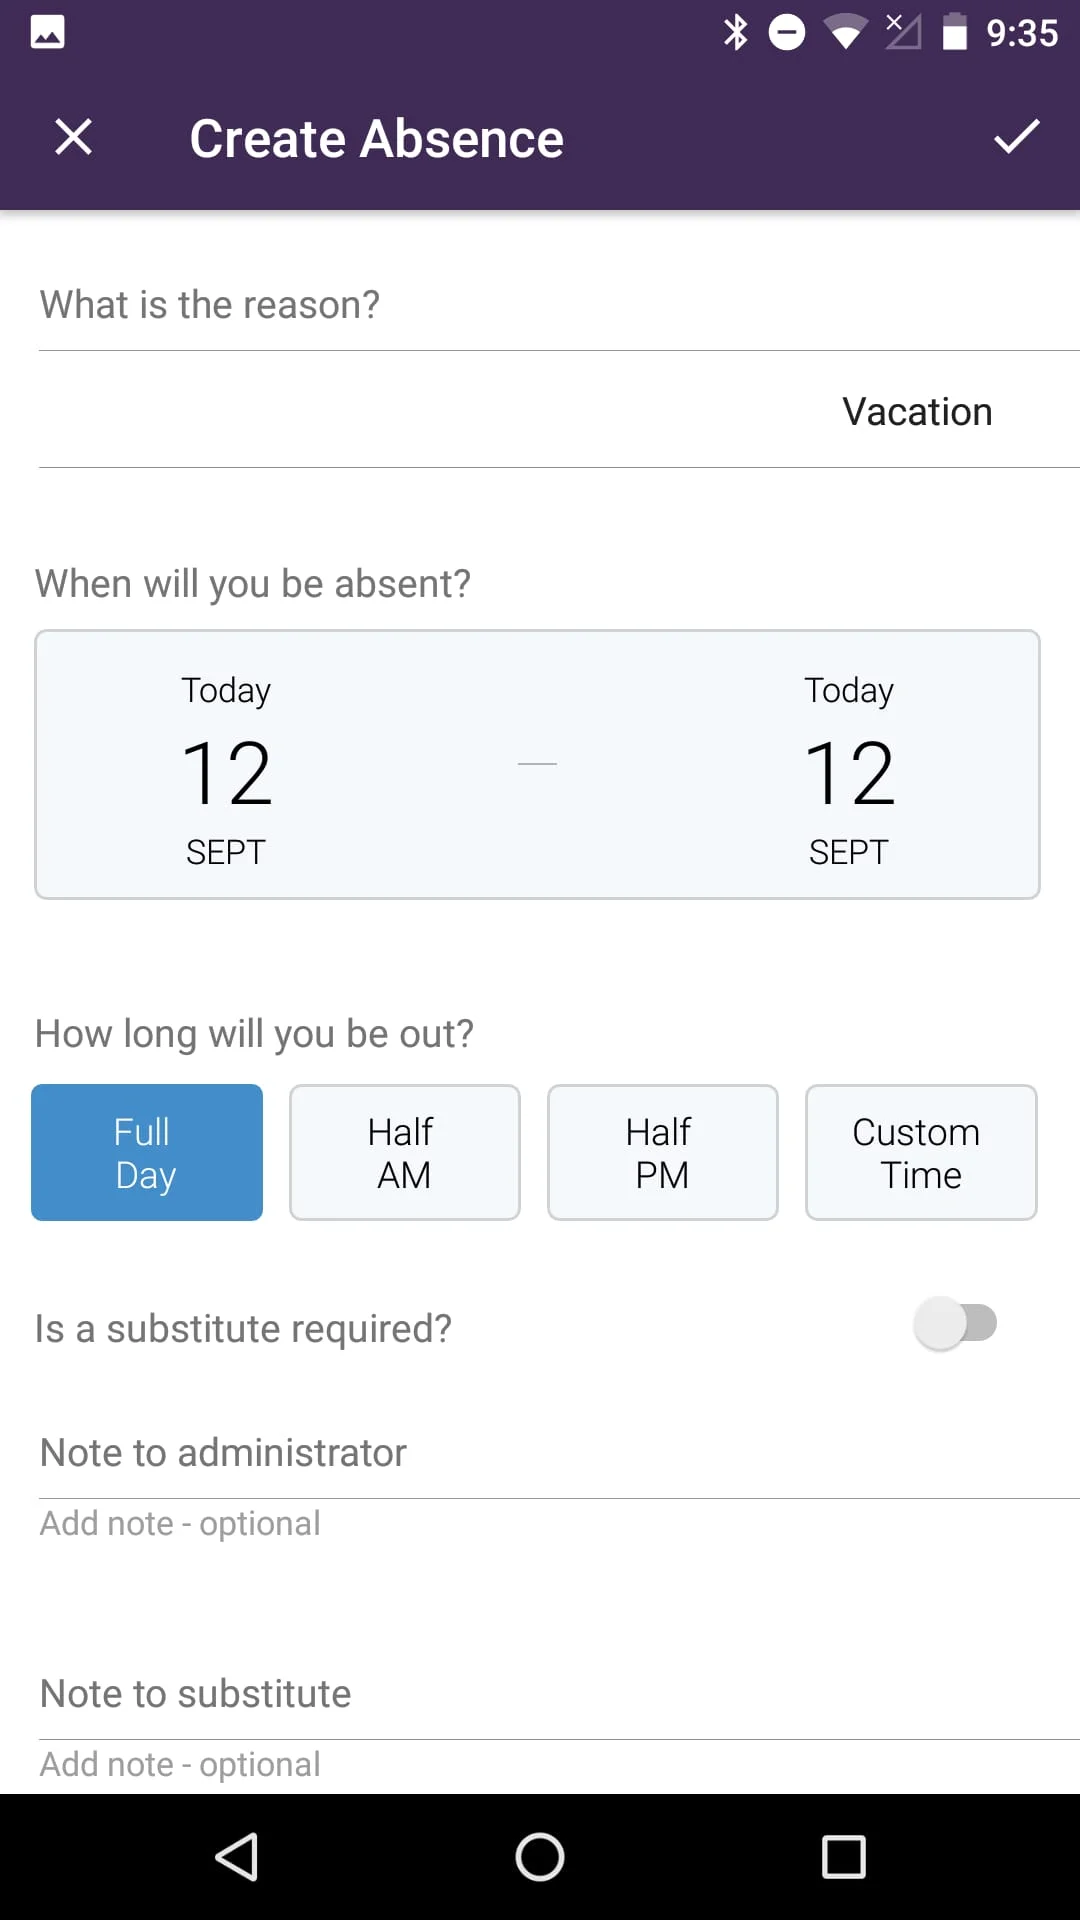Select the Full Day option

pos(147,1152)
